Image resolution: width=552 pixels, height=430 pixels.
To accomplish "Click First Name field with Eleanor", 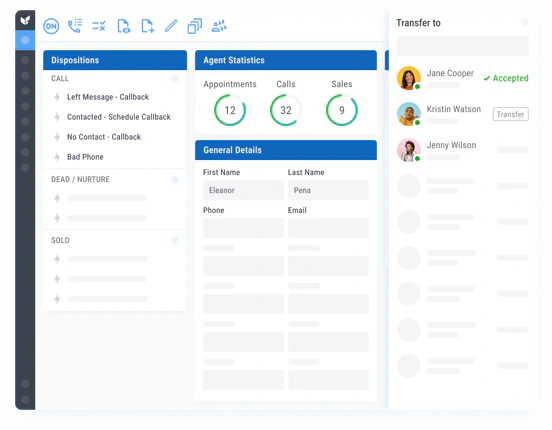I will pos(243,190).
